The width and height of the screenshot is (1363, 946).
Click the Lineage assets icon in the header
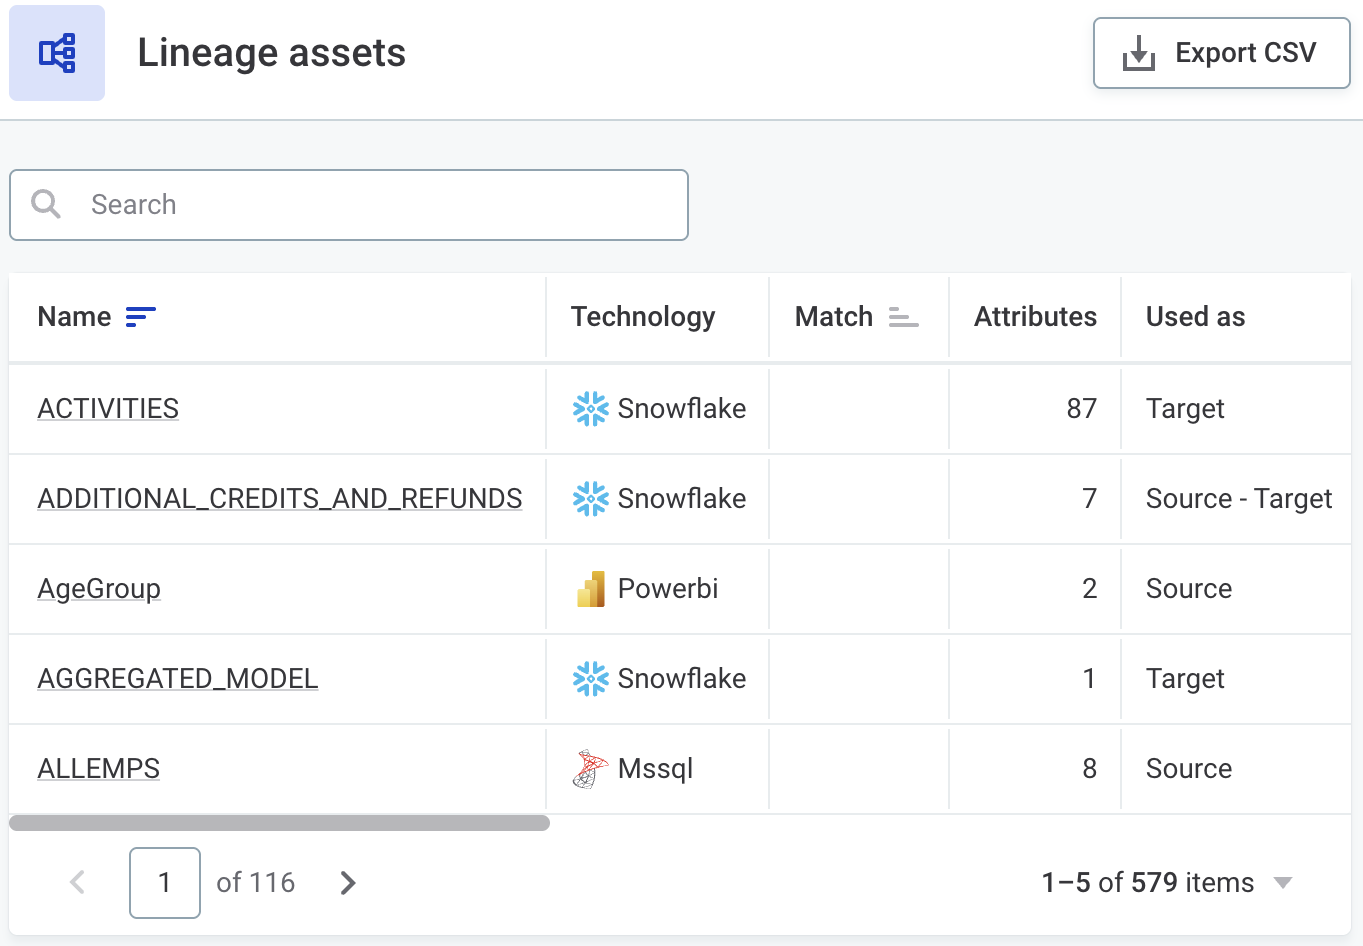pos(56,52)
